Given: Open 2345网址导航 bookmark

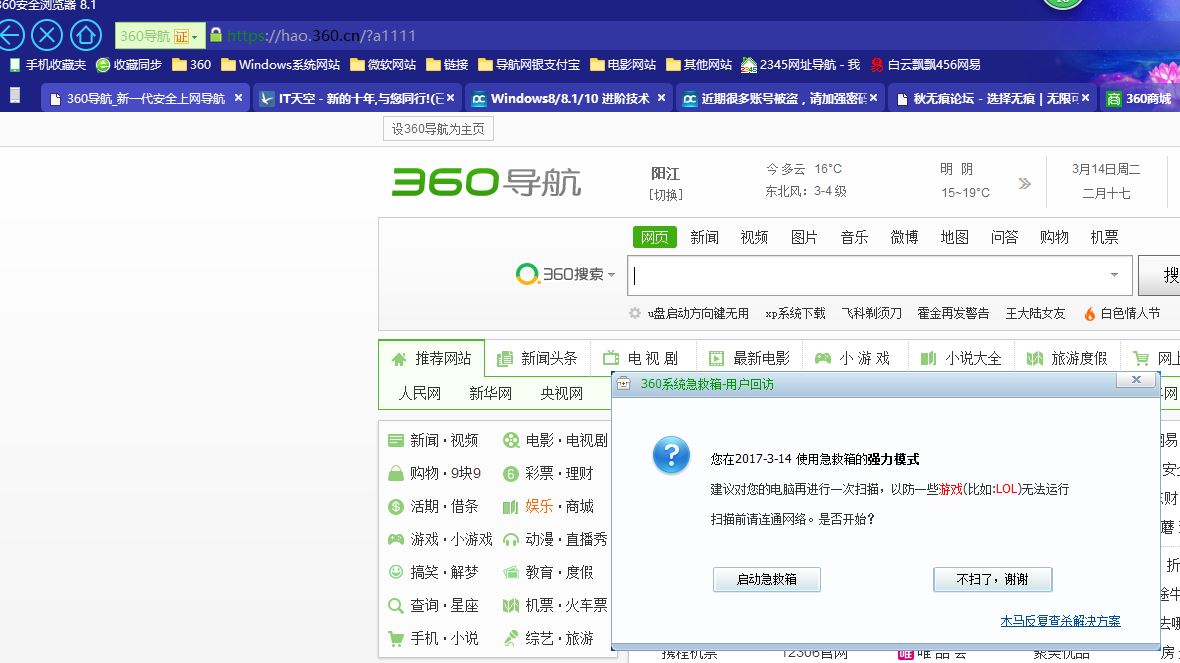Looking at the screenshot, I should pos(801,65).
